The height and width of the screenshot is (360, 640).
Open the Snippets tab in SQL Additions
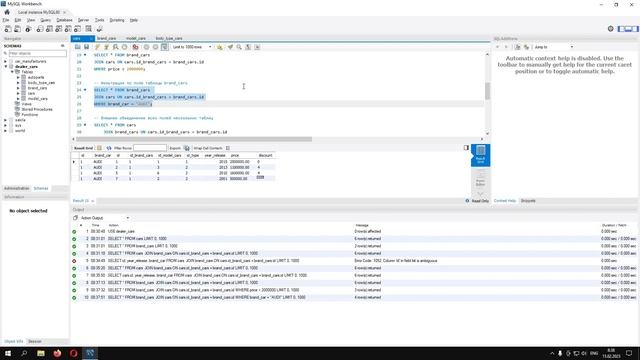pyautogui.click(x=528, y=201)
